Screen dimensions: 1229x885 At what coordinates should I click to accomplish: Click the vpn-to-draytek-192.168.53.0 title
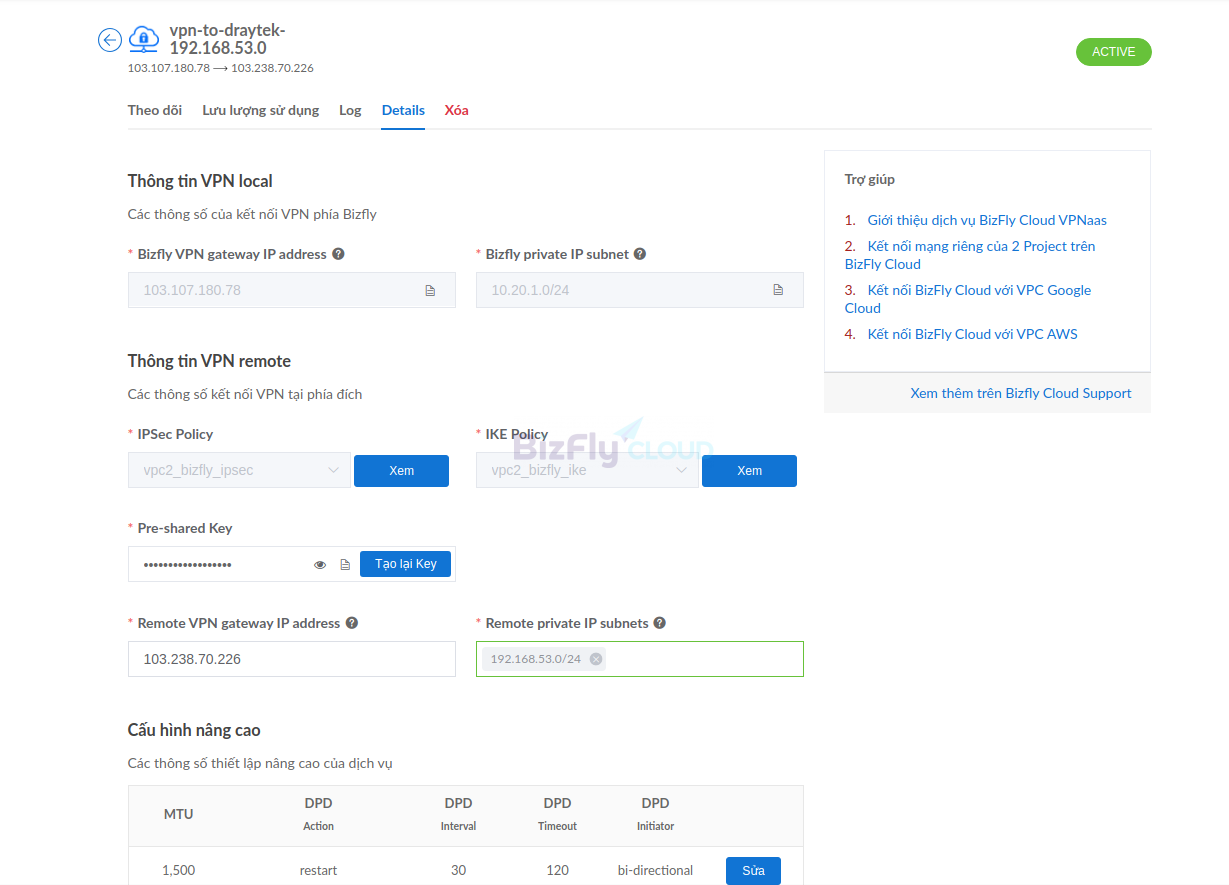[228, 39]
